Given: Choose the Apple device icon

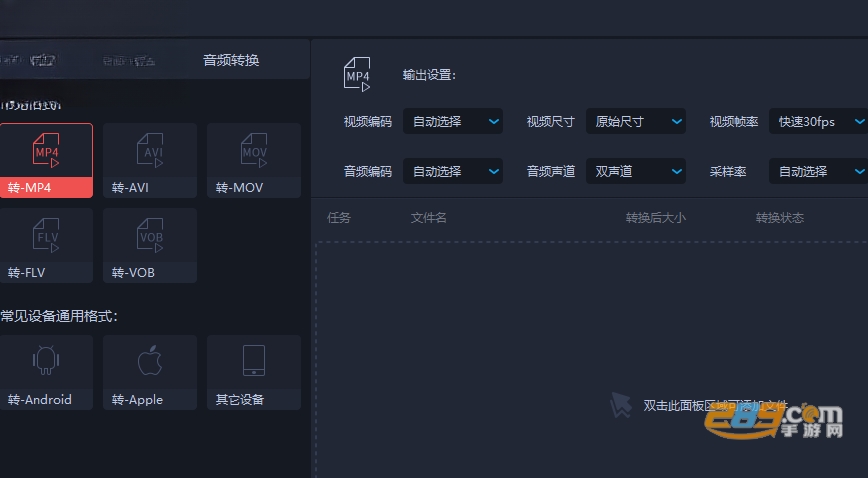Looking at the screenshot, I should [150, 360].
